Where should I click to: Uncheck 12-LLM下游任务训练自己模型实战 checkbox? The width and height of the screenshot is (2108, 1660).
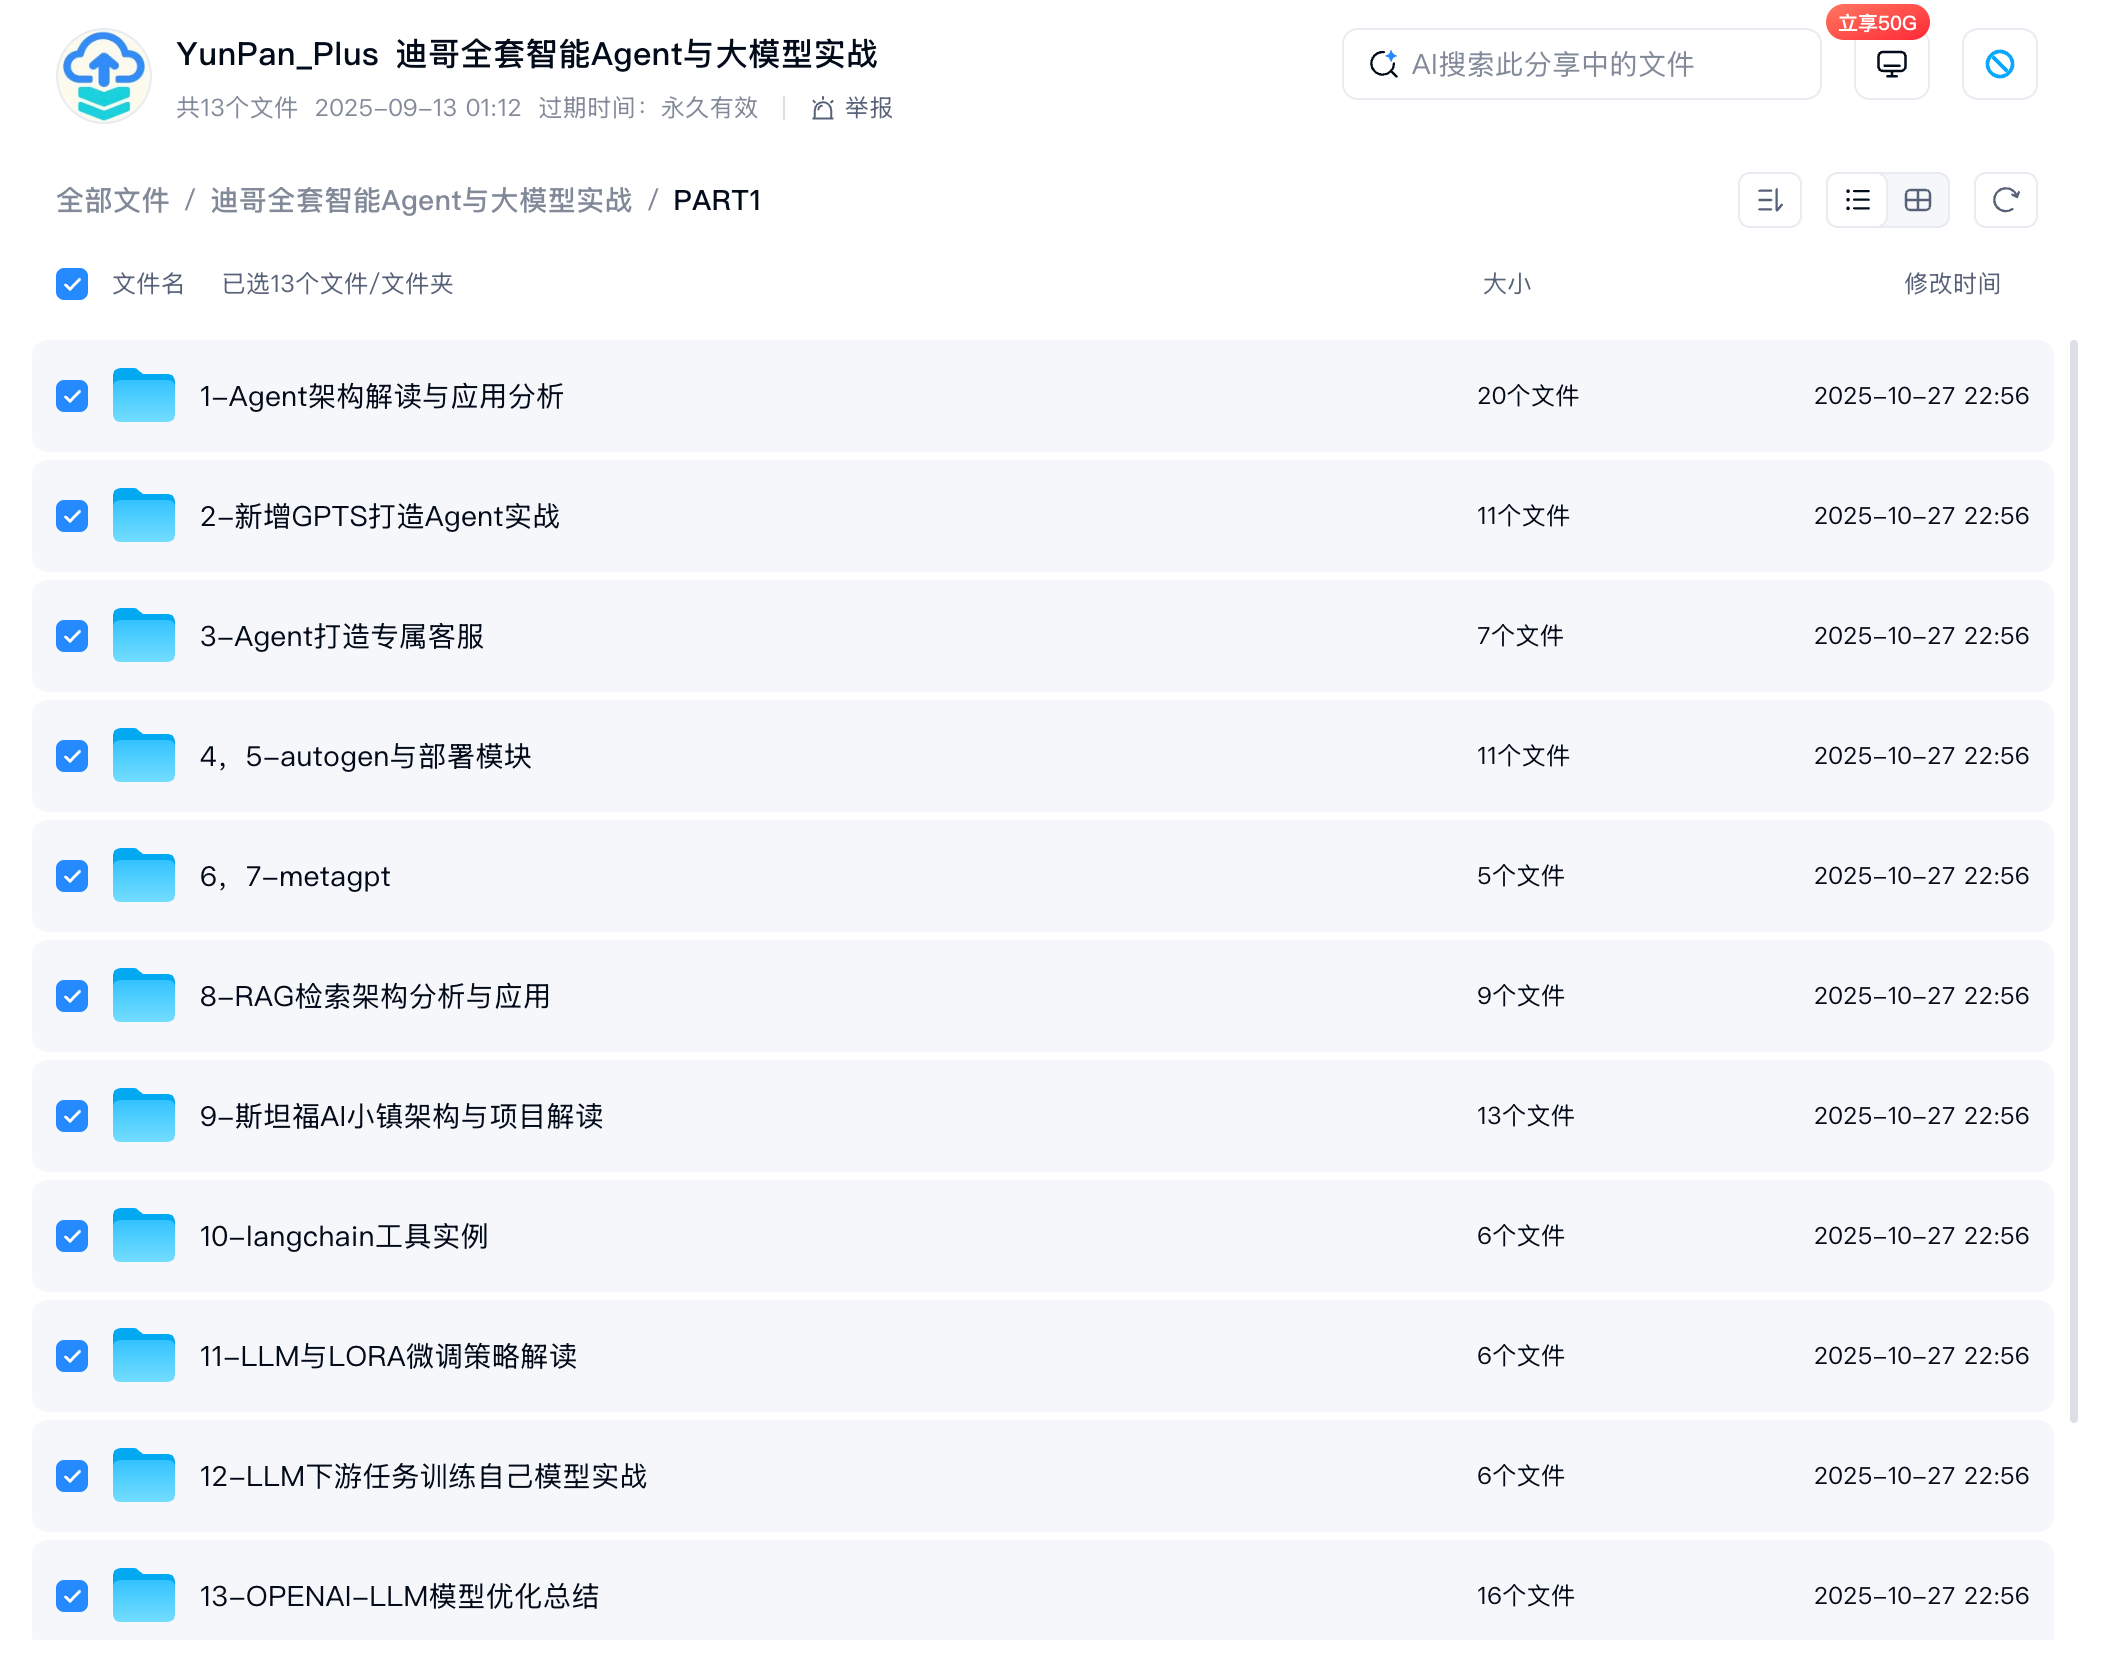click(x=72, y=1476)
